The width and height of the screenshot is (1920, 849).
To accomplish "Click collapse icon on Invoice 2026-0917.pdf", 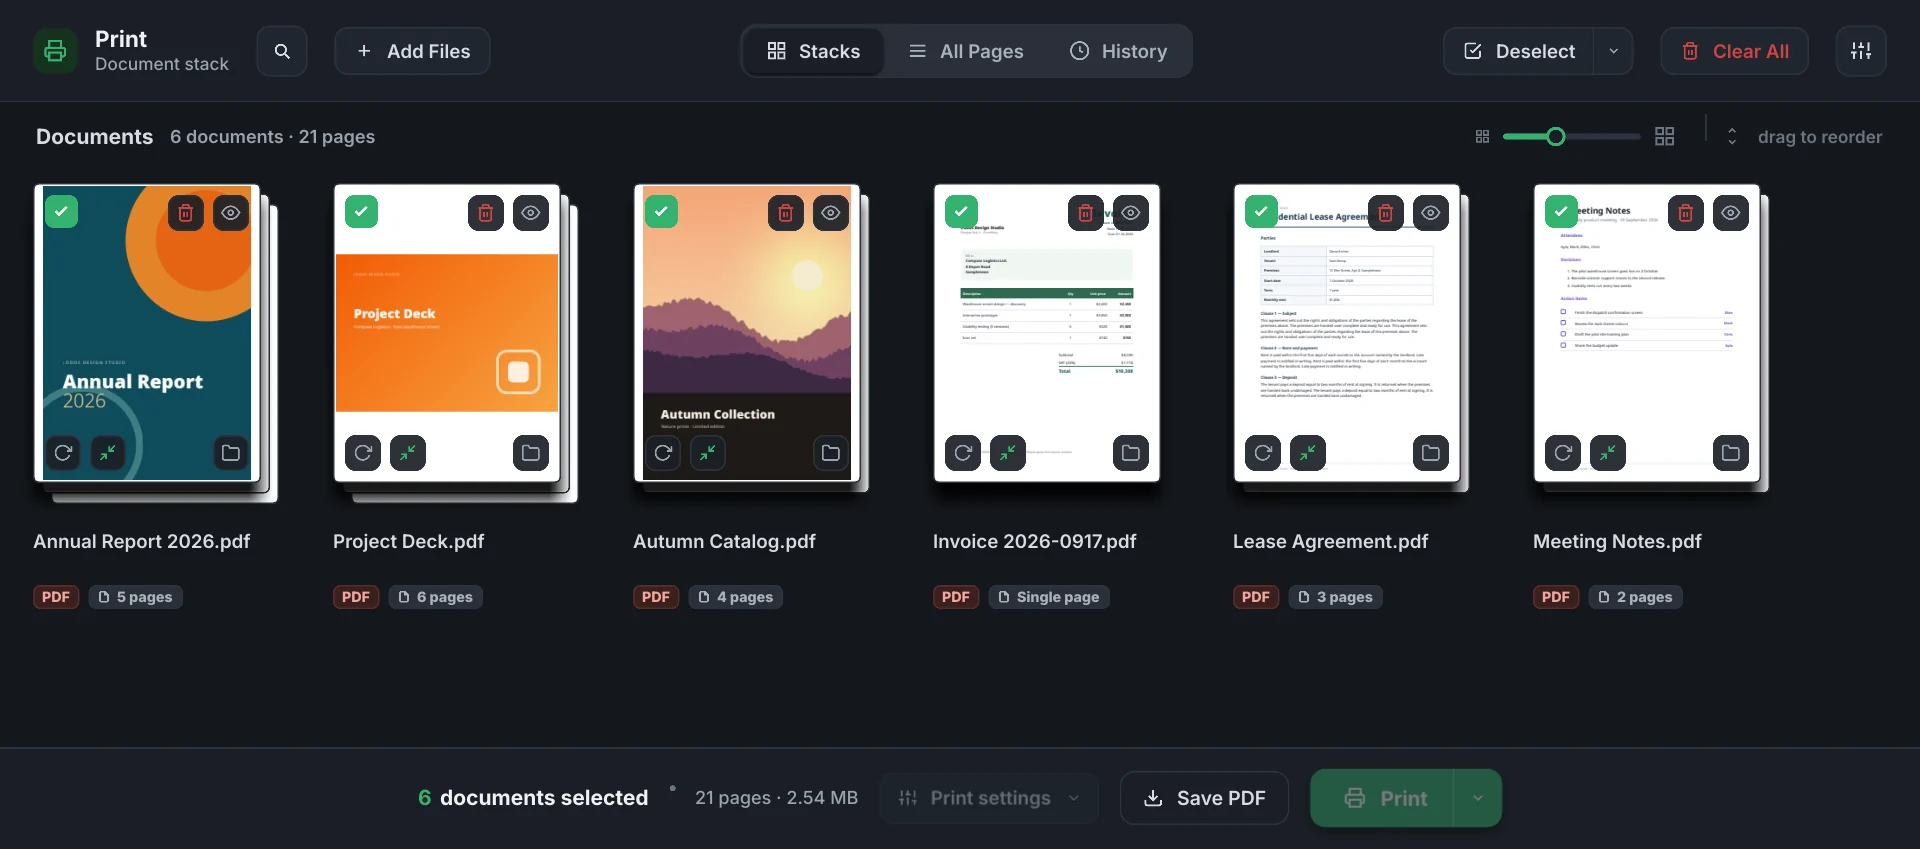I will (x=1008, y=453).
